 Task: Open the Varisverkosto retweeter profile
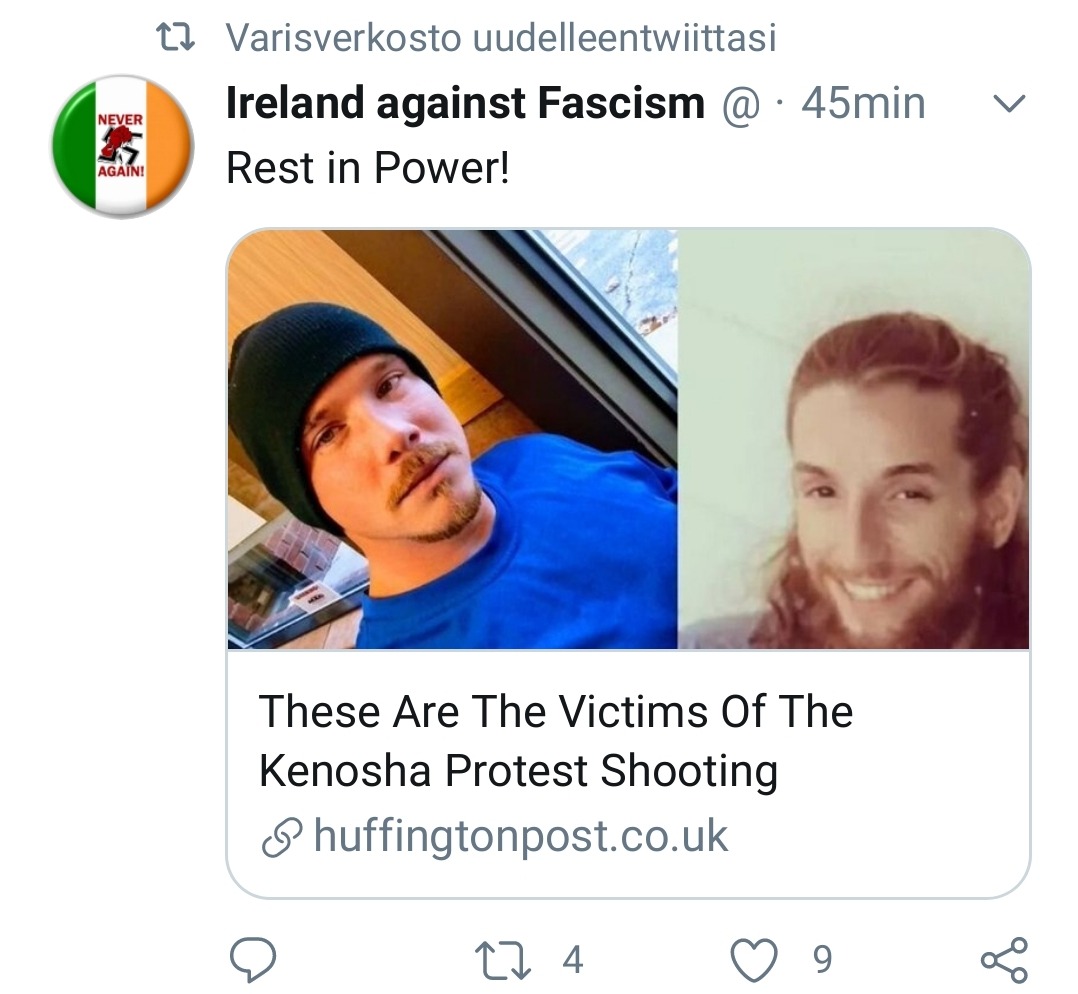click(343, 38)
